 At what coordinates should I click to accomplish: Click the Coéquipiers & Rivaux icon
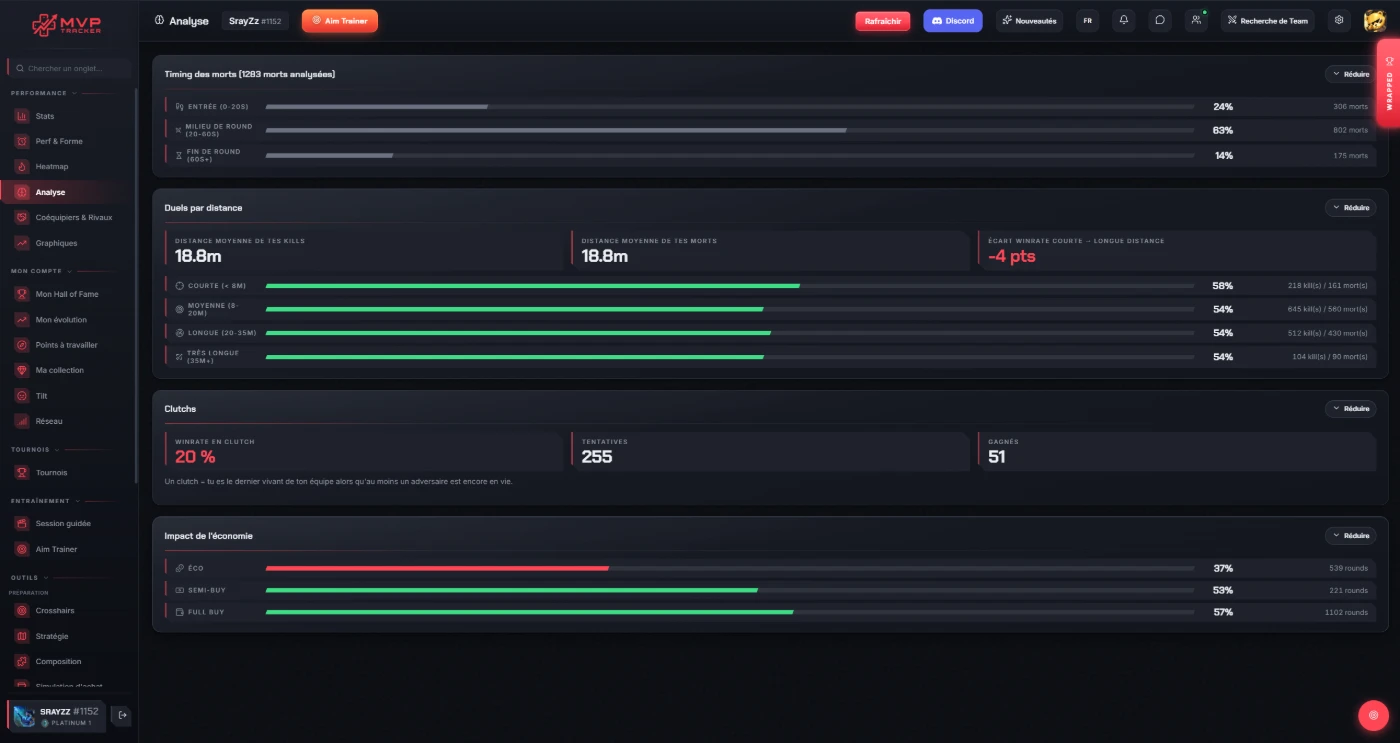pos(22,217)
